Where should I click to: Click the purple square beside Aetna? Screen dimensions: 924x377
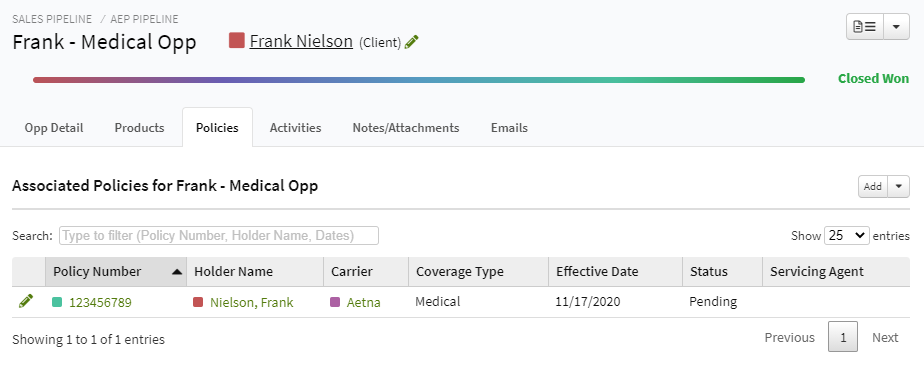[x=335, y=302]
